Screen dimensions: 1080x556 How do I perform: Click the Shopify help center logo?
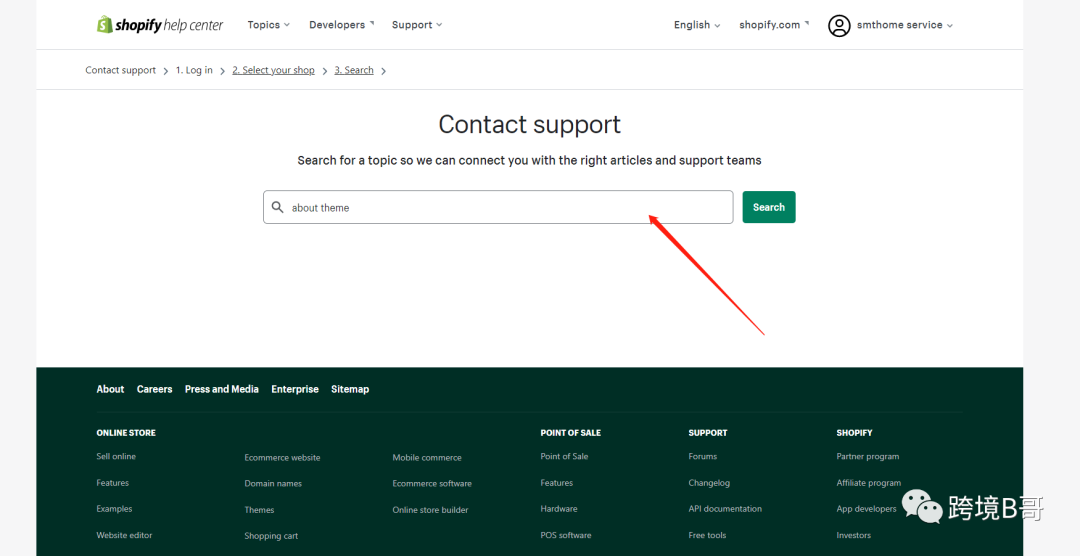[x=160, y=25]
